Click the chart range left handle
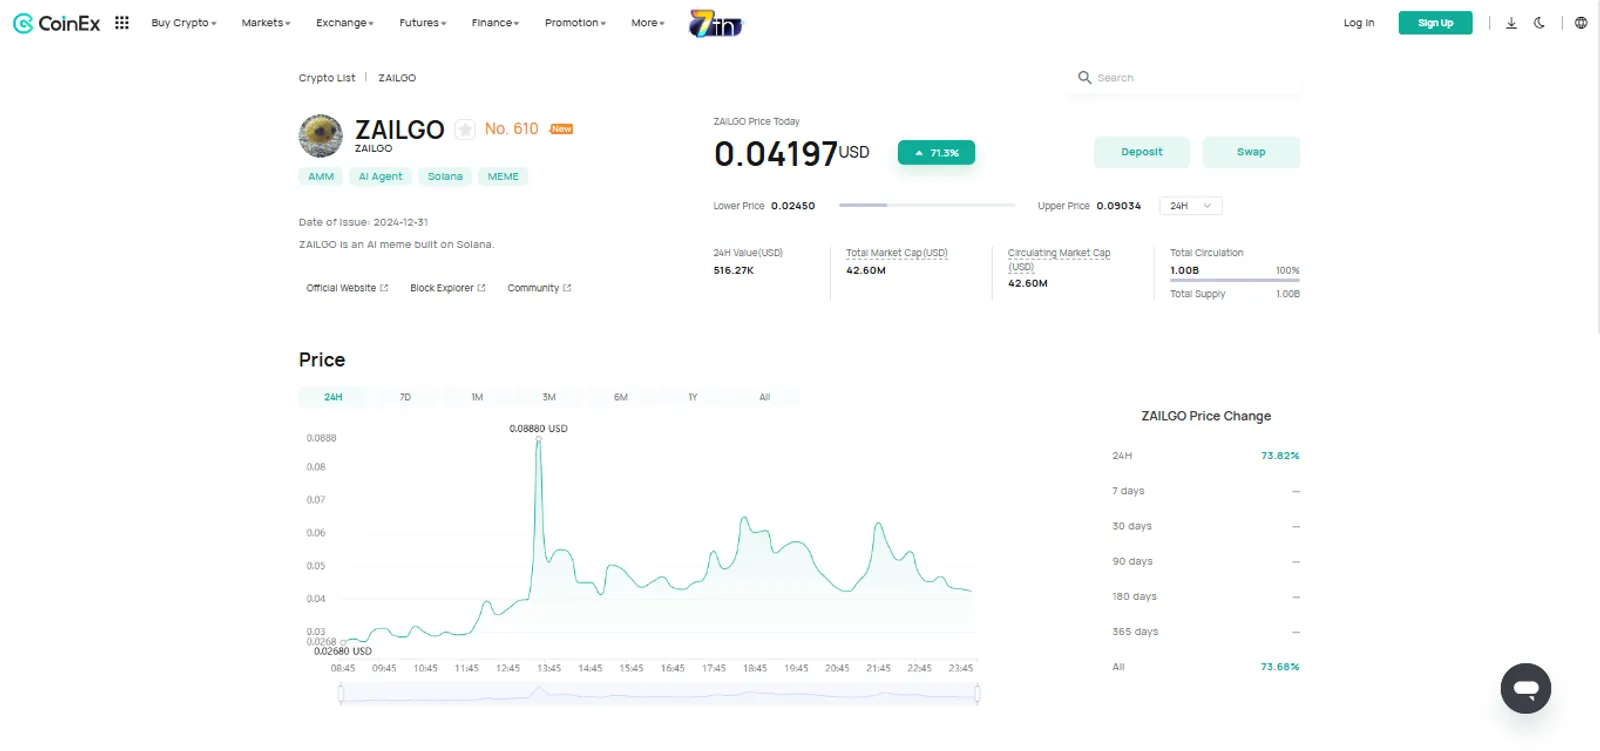This screenshot has height=751, width=1600. [341, 694]
